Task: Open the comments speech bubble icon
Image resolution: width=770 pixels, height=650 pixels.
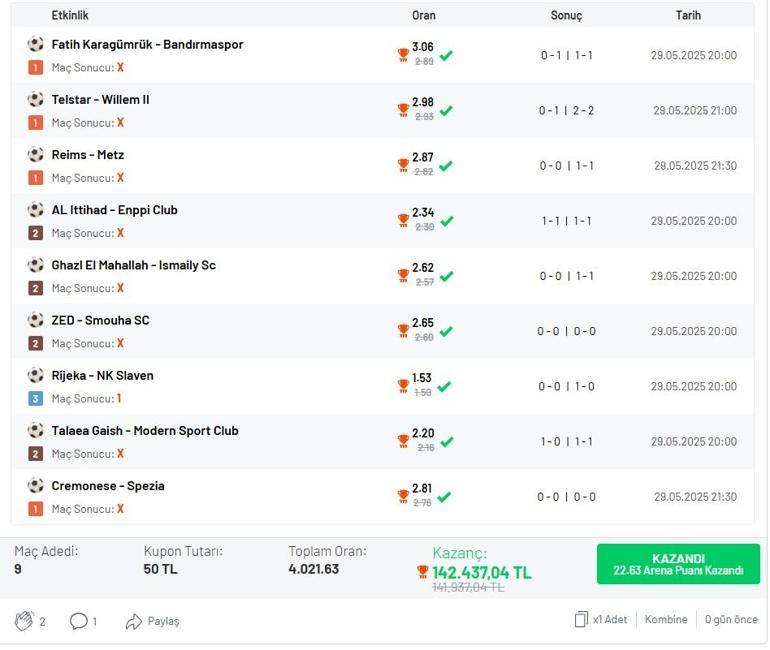Action: [x=79, y=621]
